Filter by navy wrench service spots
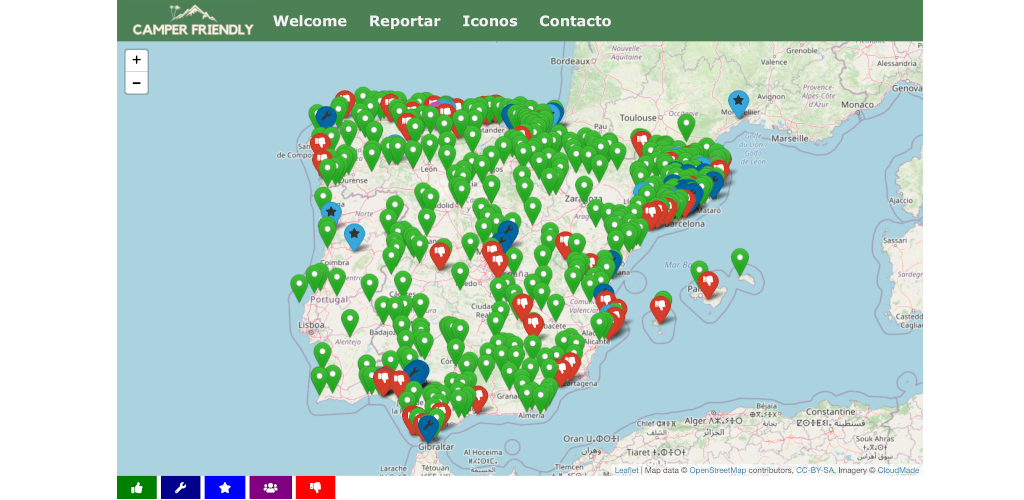The width and height of the screenshot is (1024, 500). (180, 488)
